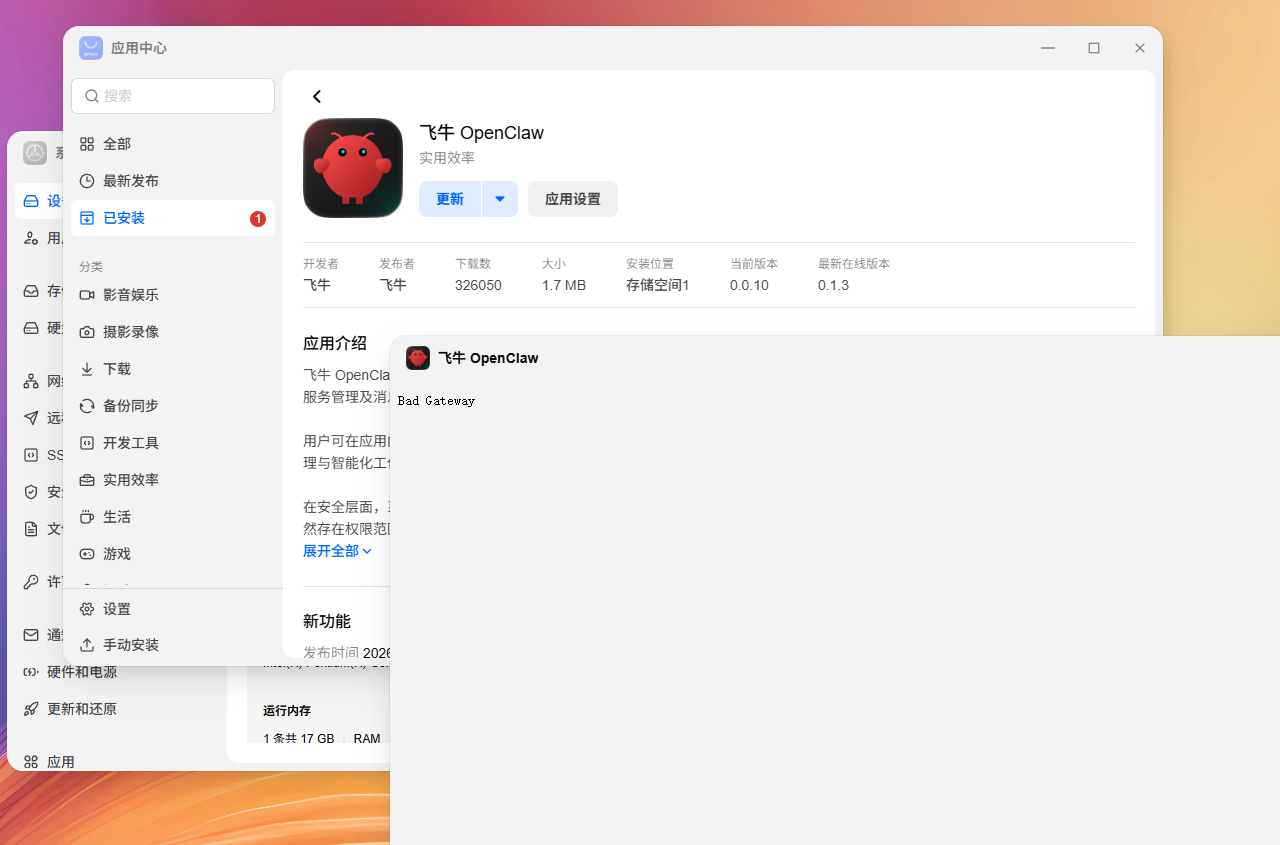Click the size value 1.7 MB
Viewport: 1280px width, 845px height.
[x=564, y=285]
